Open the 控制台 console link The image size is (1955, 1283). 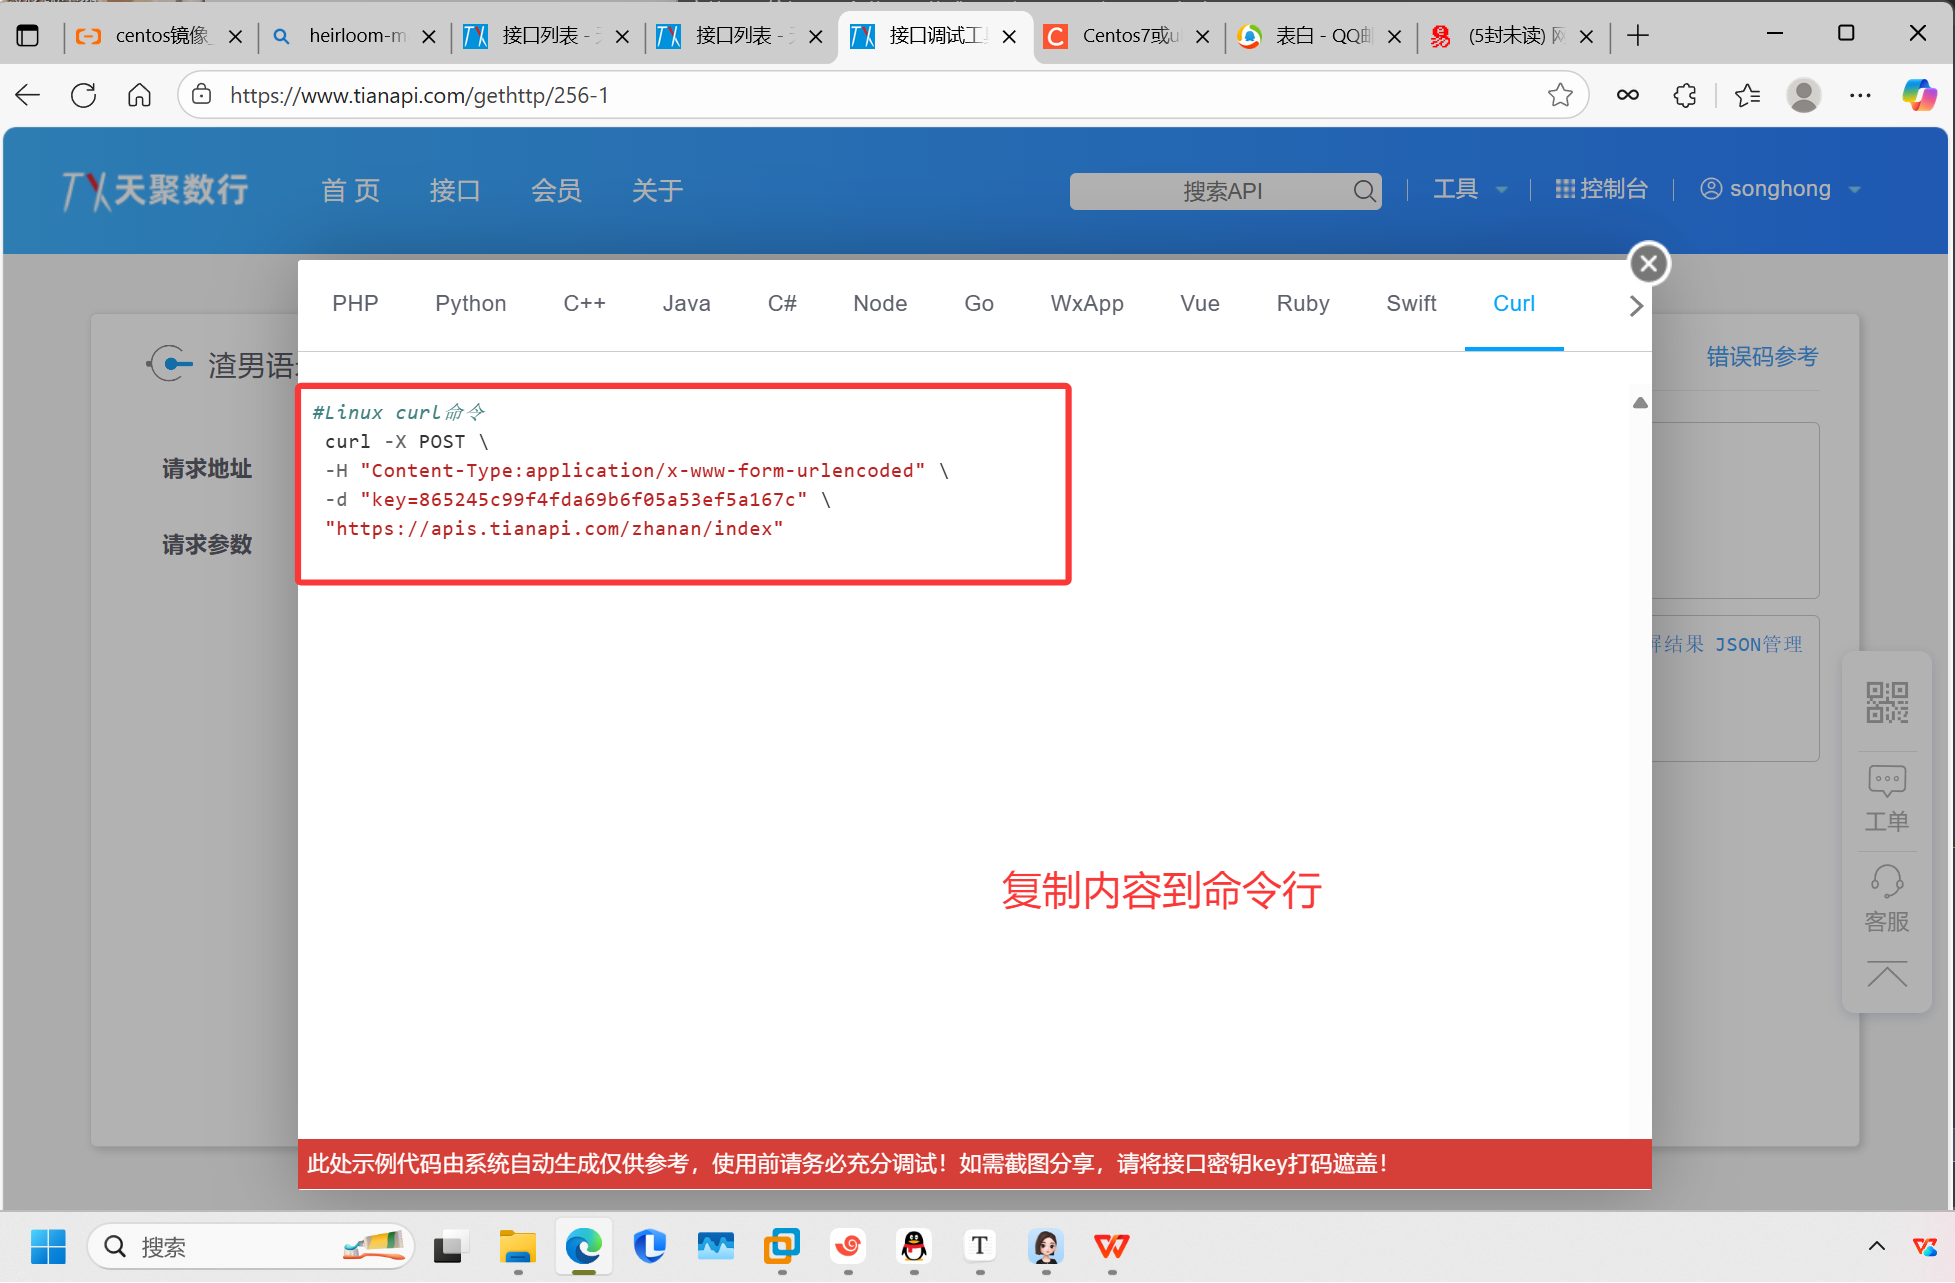point(1601,189)
